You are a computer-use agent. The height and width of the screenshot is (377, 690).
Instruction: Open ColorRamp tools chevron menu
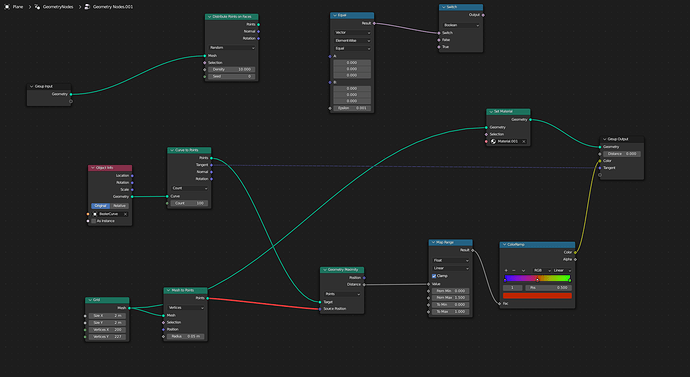click(x=523, y=271)
